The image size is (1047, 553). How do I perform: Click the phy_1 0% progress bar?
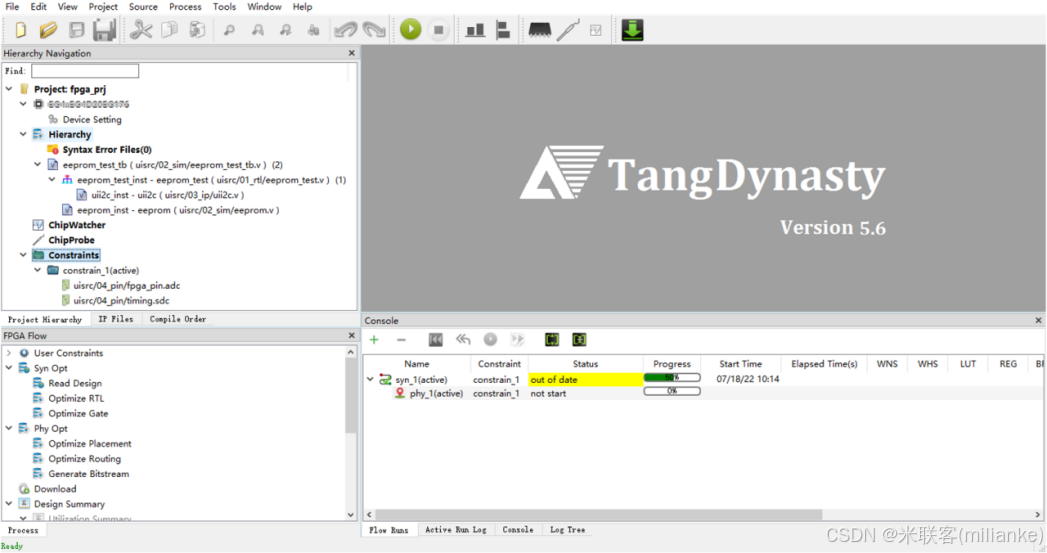point(672,391)
